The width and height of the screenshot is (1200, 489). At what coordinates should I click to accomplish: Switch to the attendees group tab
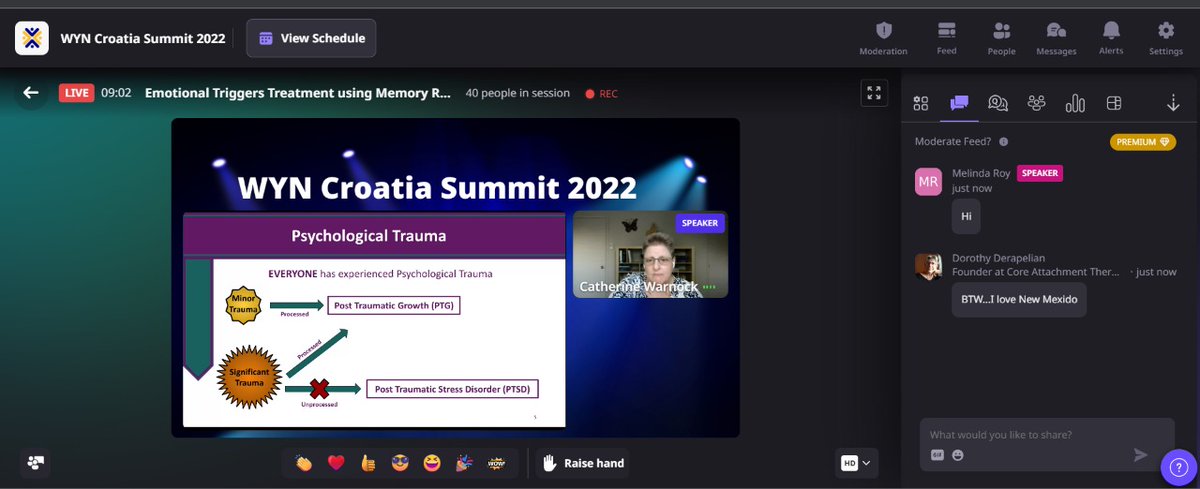(x=1036, y=103)
